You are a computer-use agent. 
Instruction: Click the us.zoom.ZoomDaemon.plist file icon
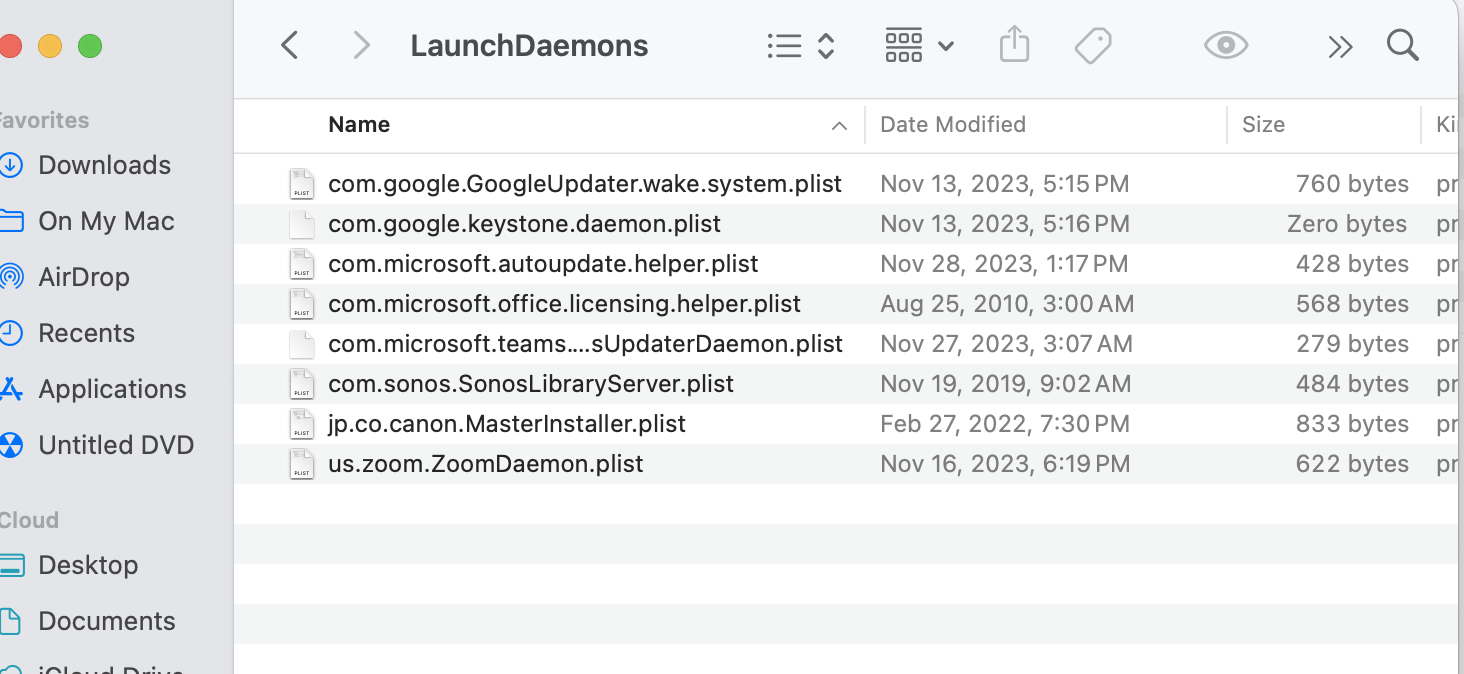[x=302, y=464]
